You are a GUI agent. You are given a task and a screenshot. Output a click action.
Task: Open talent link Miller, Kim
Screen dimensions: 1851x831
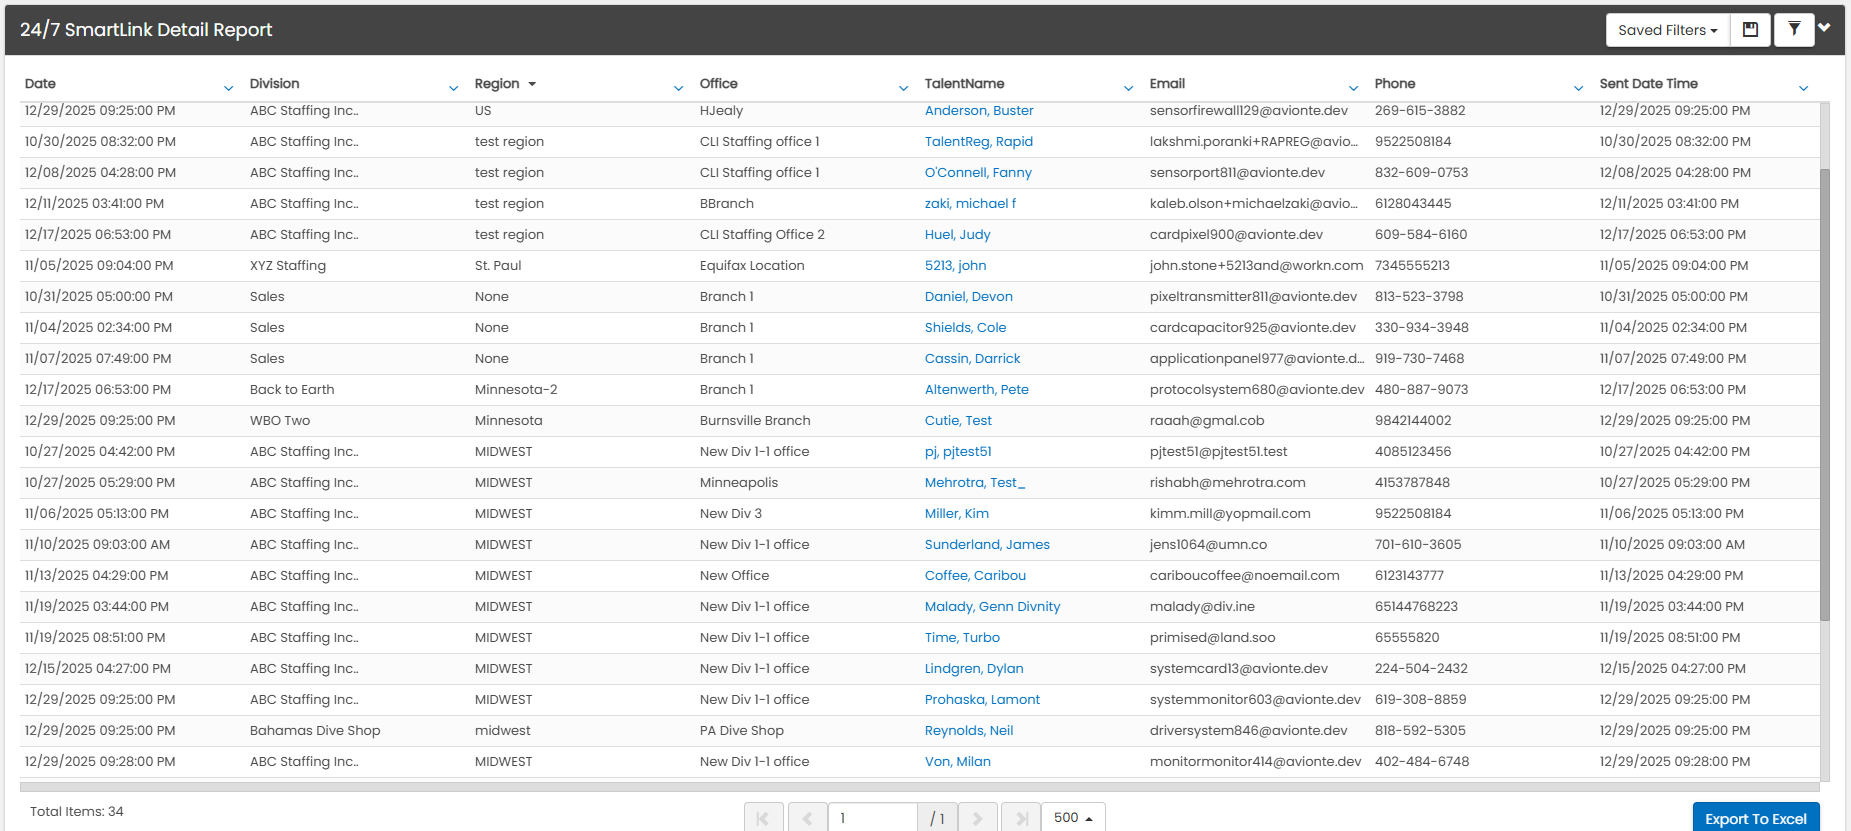(957, 514)
